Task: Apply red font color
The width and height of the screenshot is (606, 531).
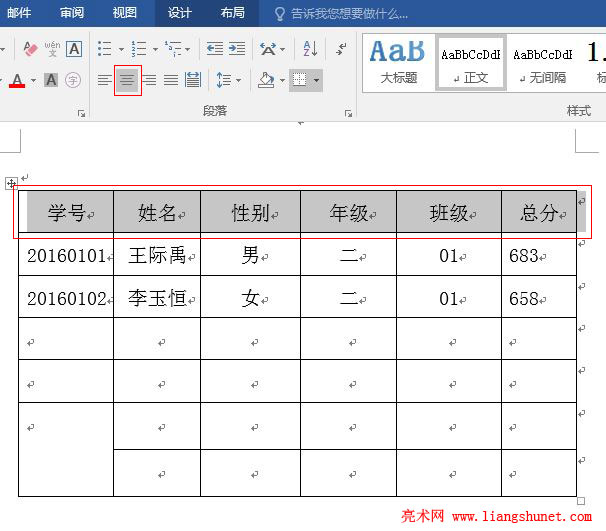Action: pyautogui.click(x=17, y=80)
